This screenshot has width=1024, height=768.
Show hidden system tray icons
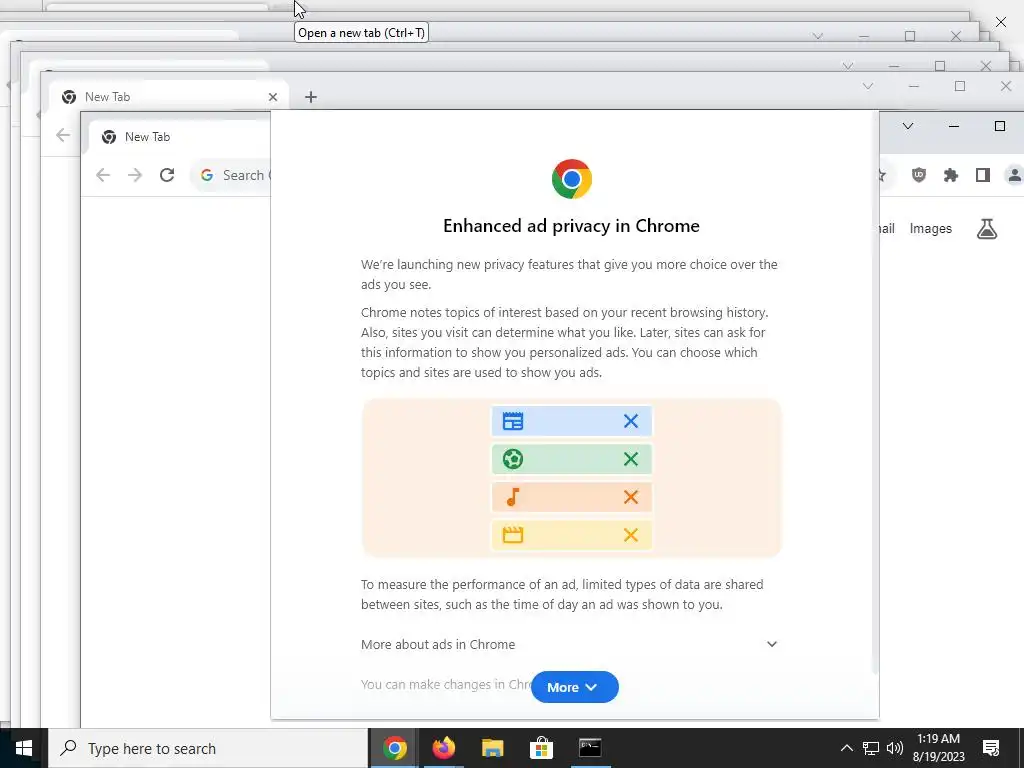[x=846, y=748]
